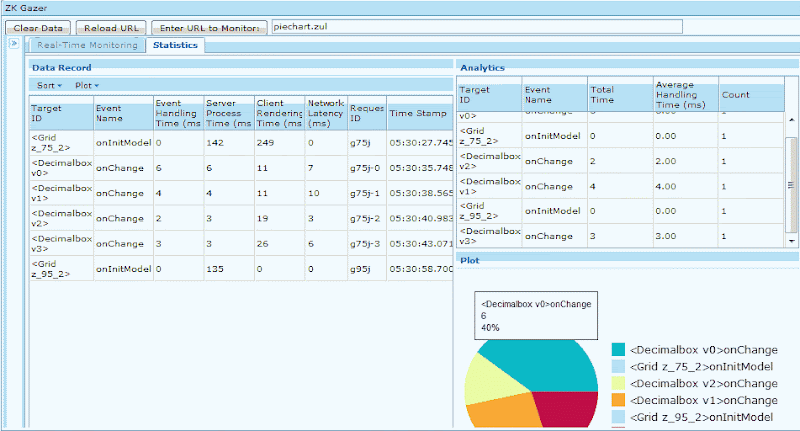Select the Decimalbox v3 data record row

click(x=241, y=244)
